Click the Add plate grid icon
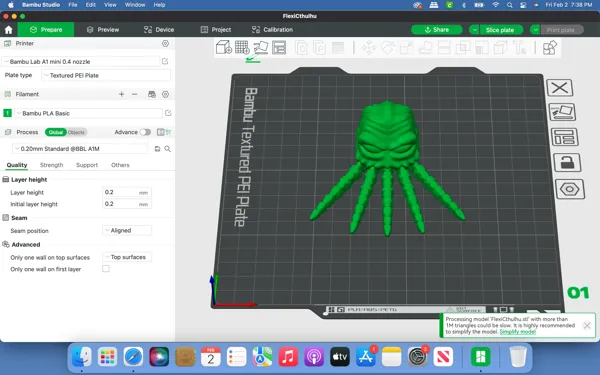 [242, 47]
